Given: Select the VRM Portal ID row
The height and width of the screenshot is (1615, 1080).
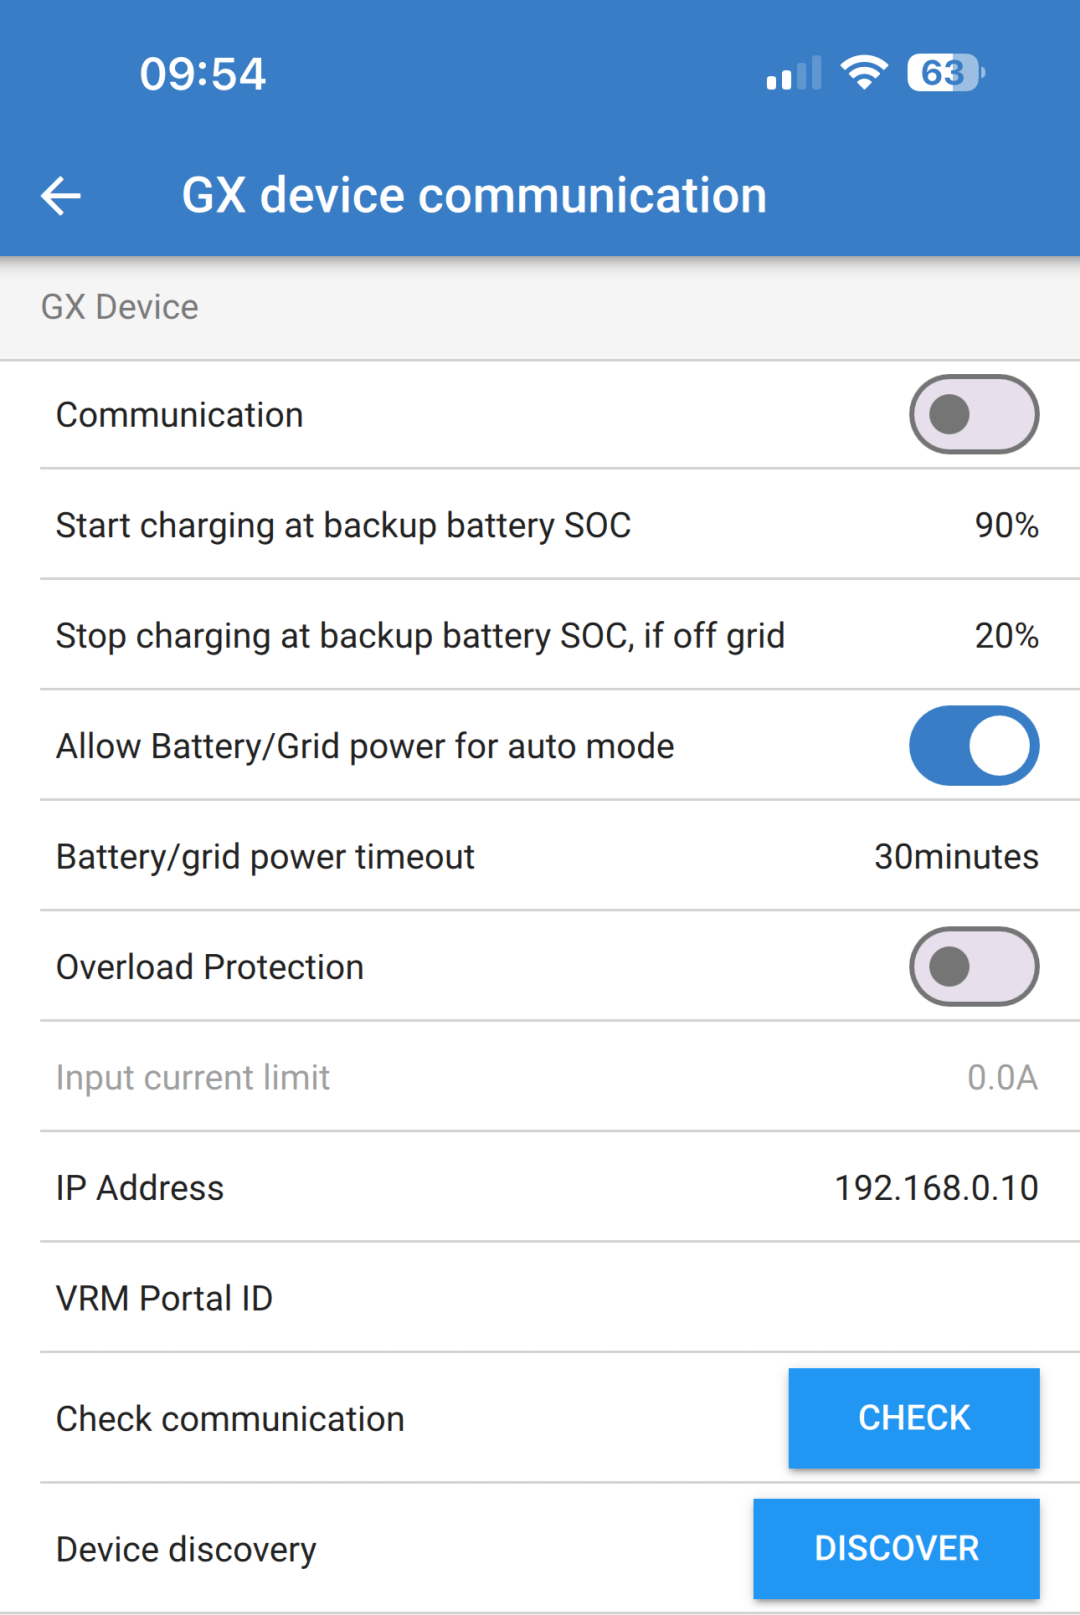Looking at the screenshot, I should (x=540, y=1298).
